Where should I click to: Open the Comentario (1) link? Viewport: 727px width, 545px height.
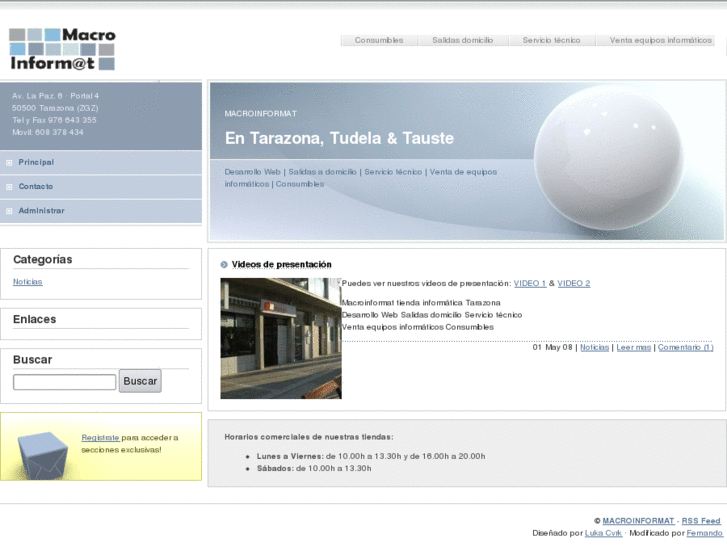click(x=685, y=347)
